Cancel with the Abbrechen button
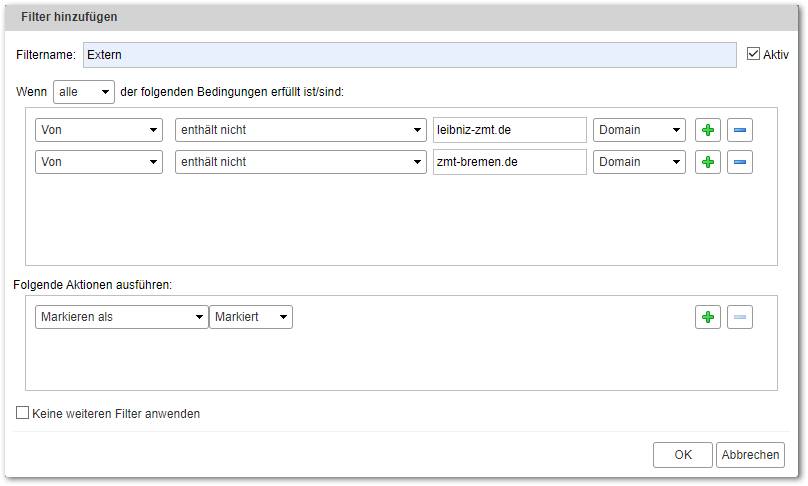Screen dimensions: 808x486 coord(750,455)
